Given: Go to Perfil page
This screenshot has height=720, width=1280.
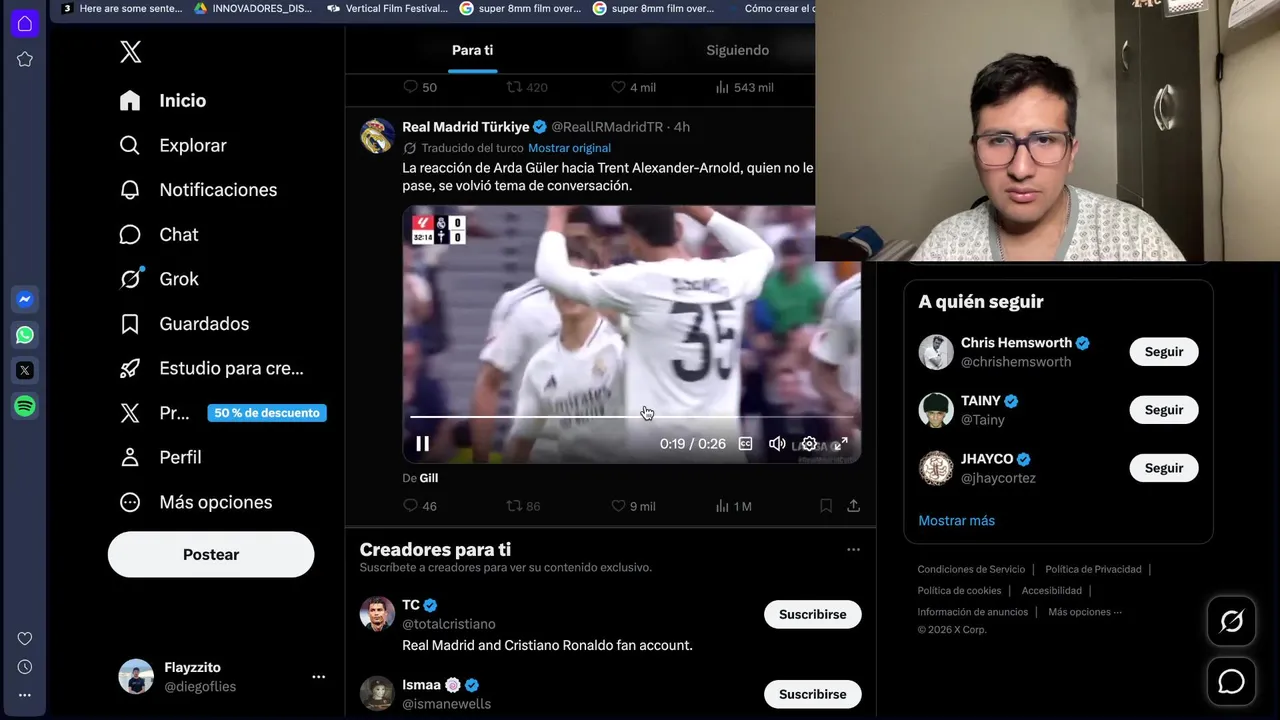Looking at the screenshot, I should [160, 457].
